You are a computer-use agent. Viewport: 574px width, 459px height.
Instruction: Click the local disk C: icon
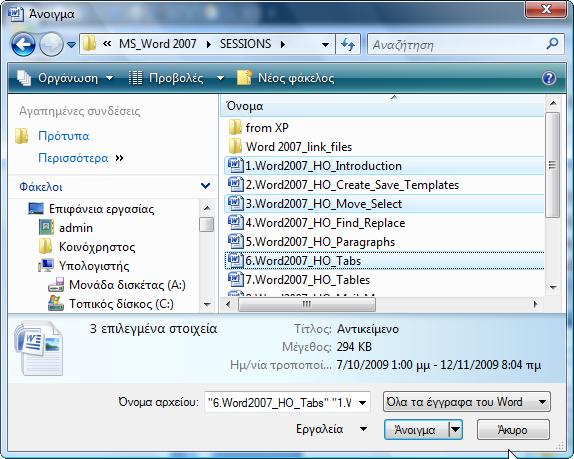[56, 303]
